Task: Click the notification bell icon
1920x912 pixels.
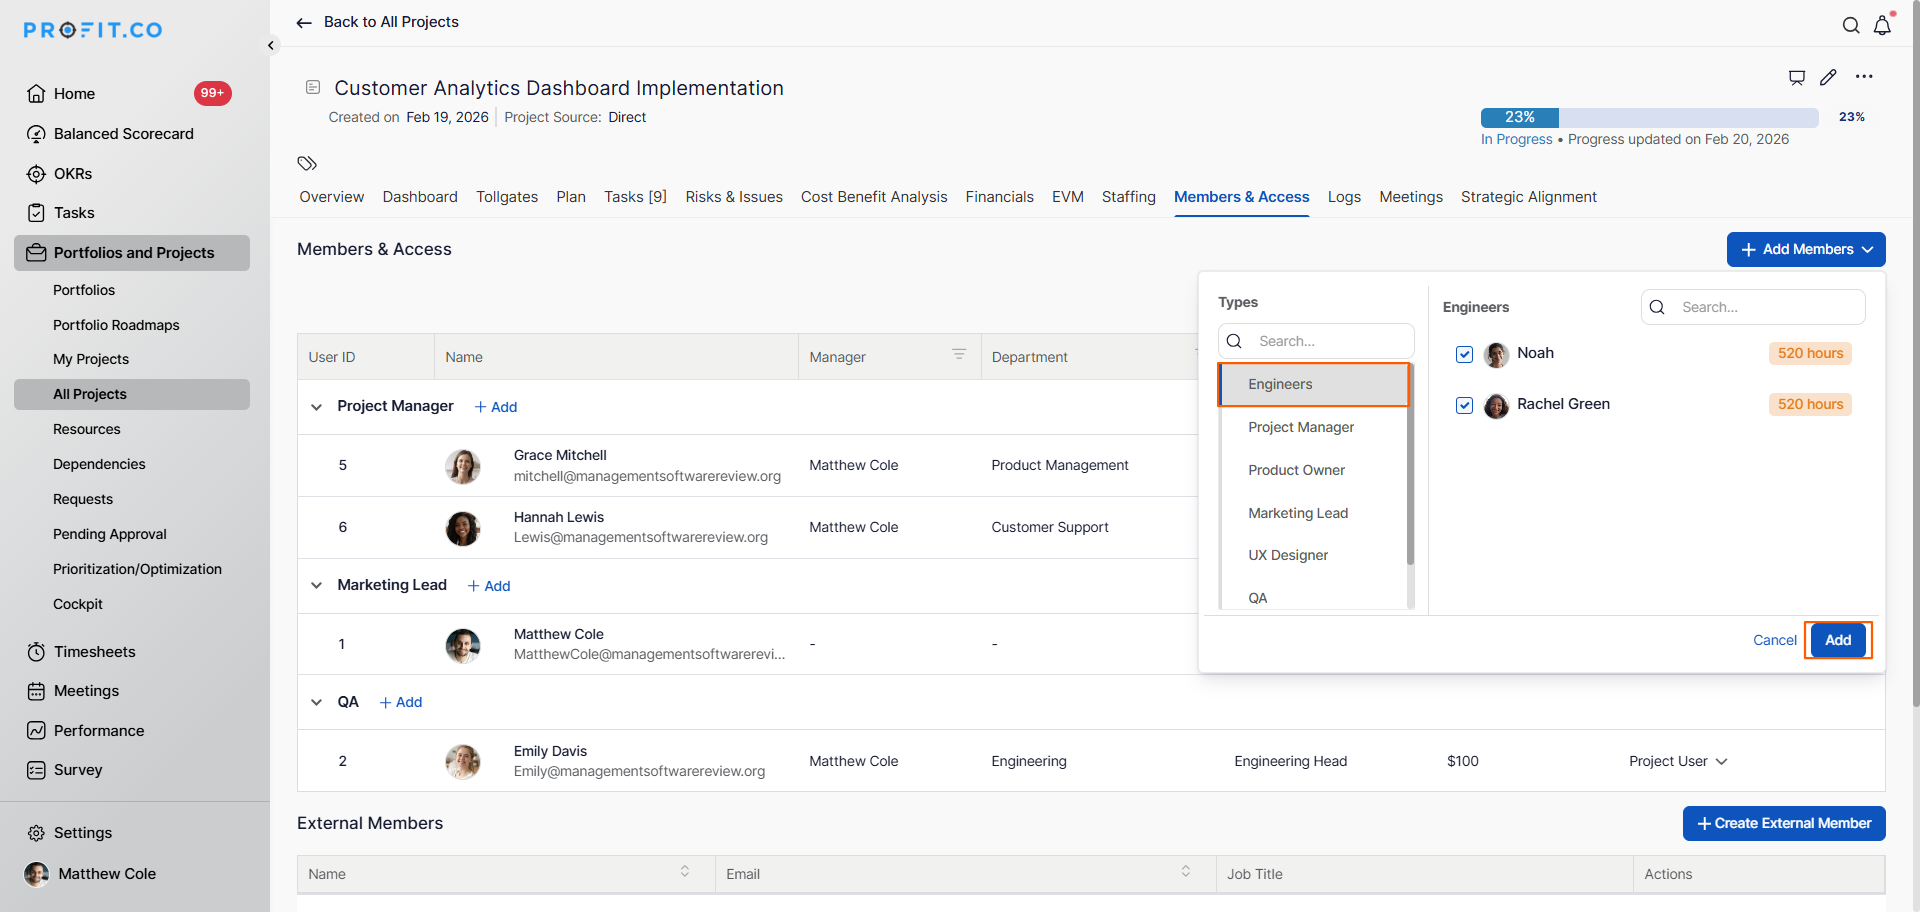Action: pos(1882,26)
